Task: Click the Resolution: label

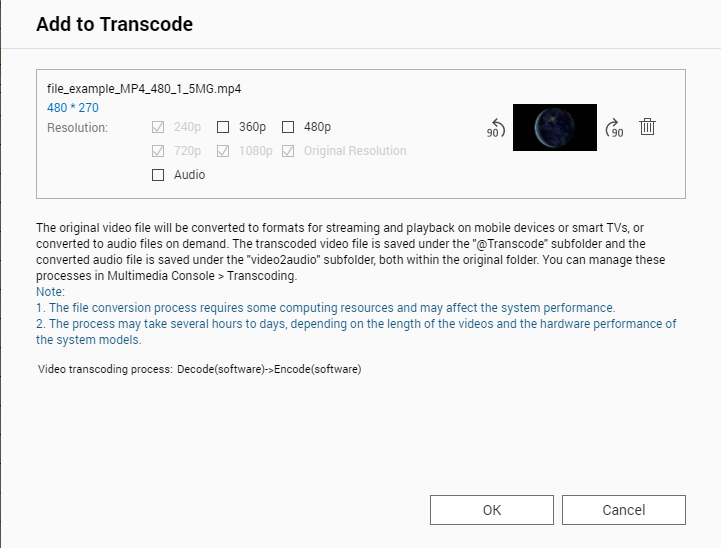Action: pyautogui.click(x=77, y=127)
